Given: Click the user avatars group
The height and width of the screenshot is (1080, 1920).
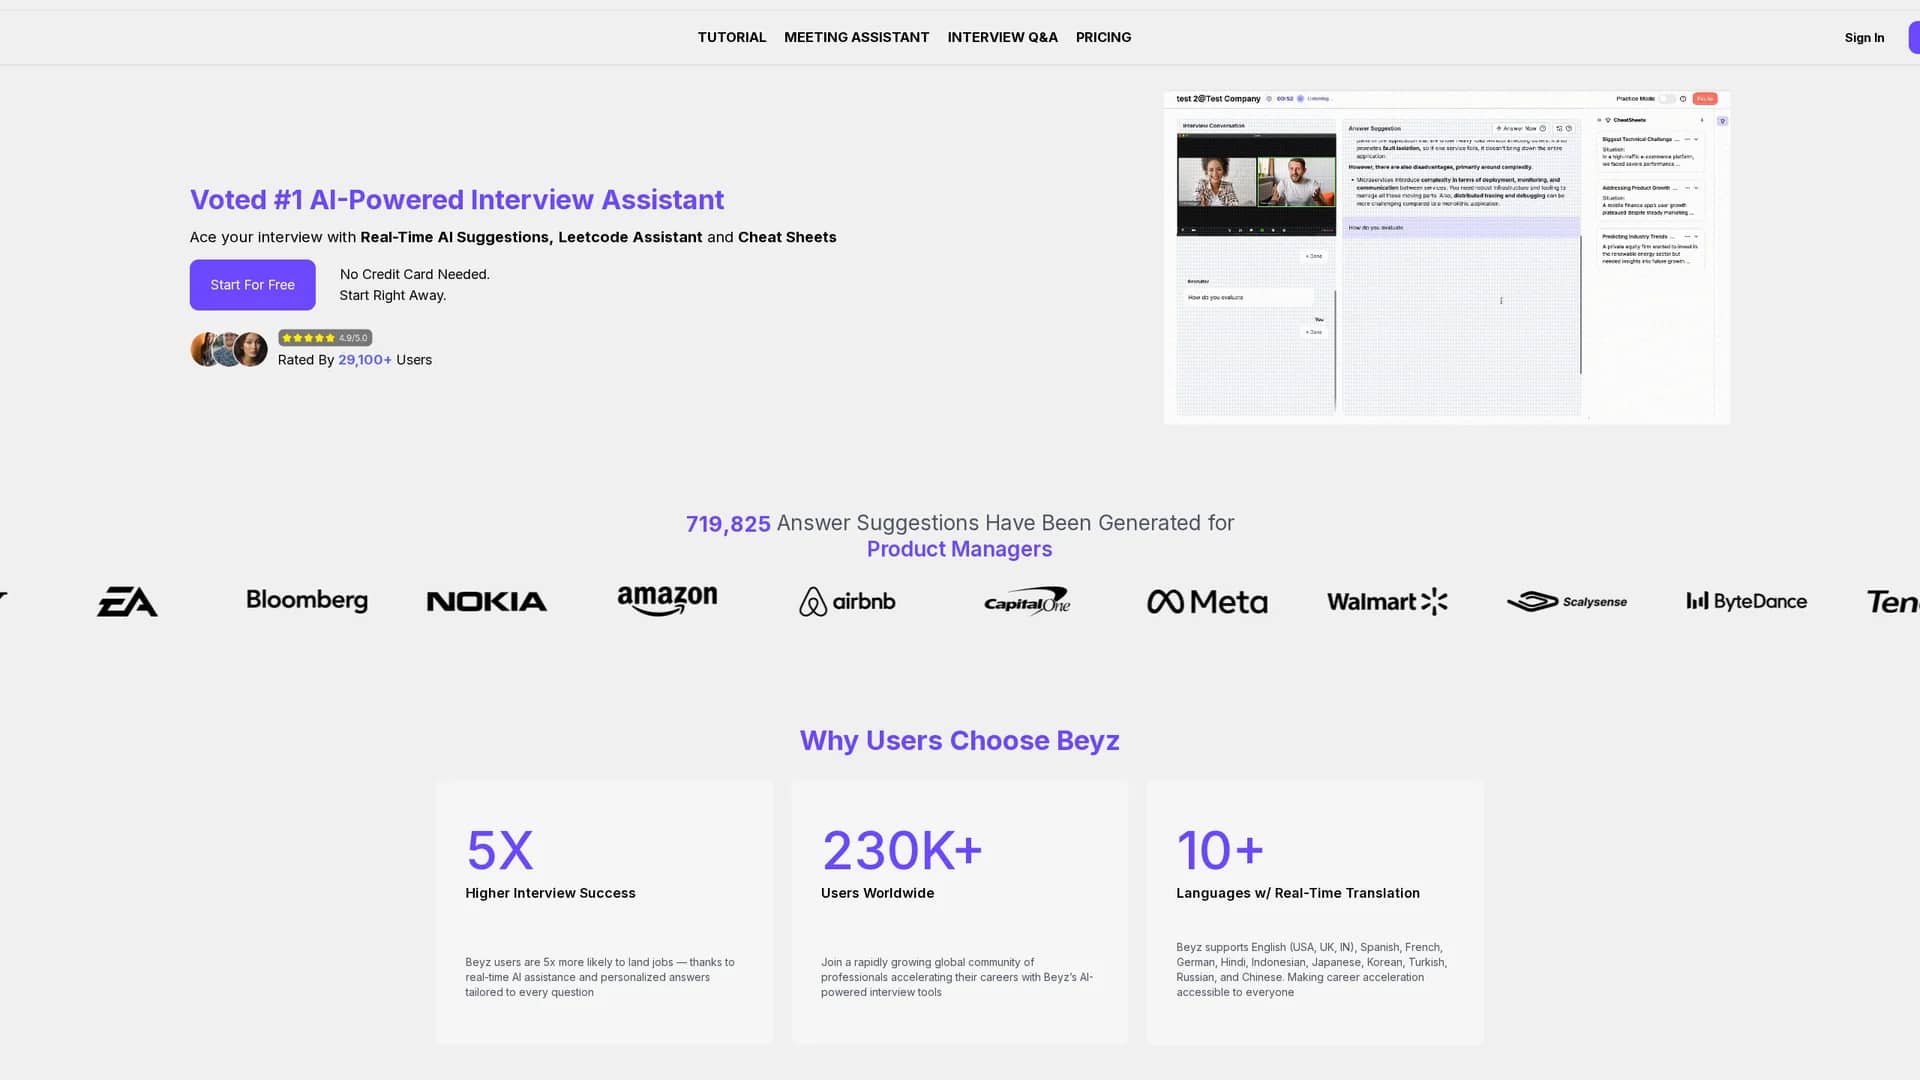Looking at the screenshot, I should pos(229,349).
